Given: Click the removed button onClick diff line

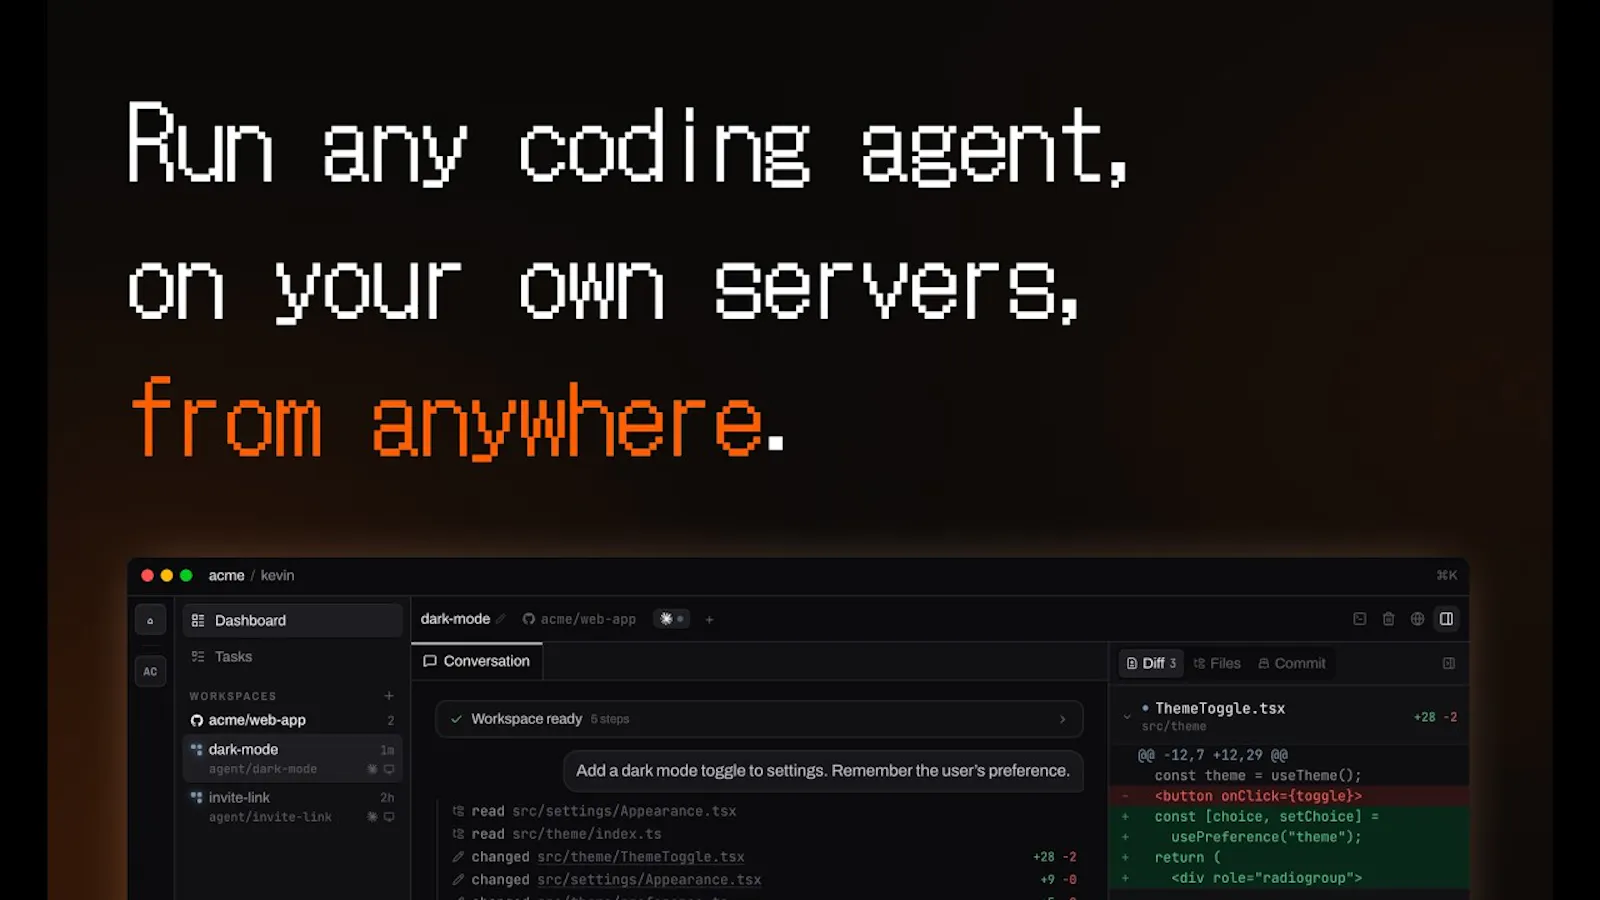Looking at the screenshot, I should click(1289, 796).
